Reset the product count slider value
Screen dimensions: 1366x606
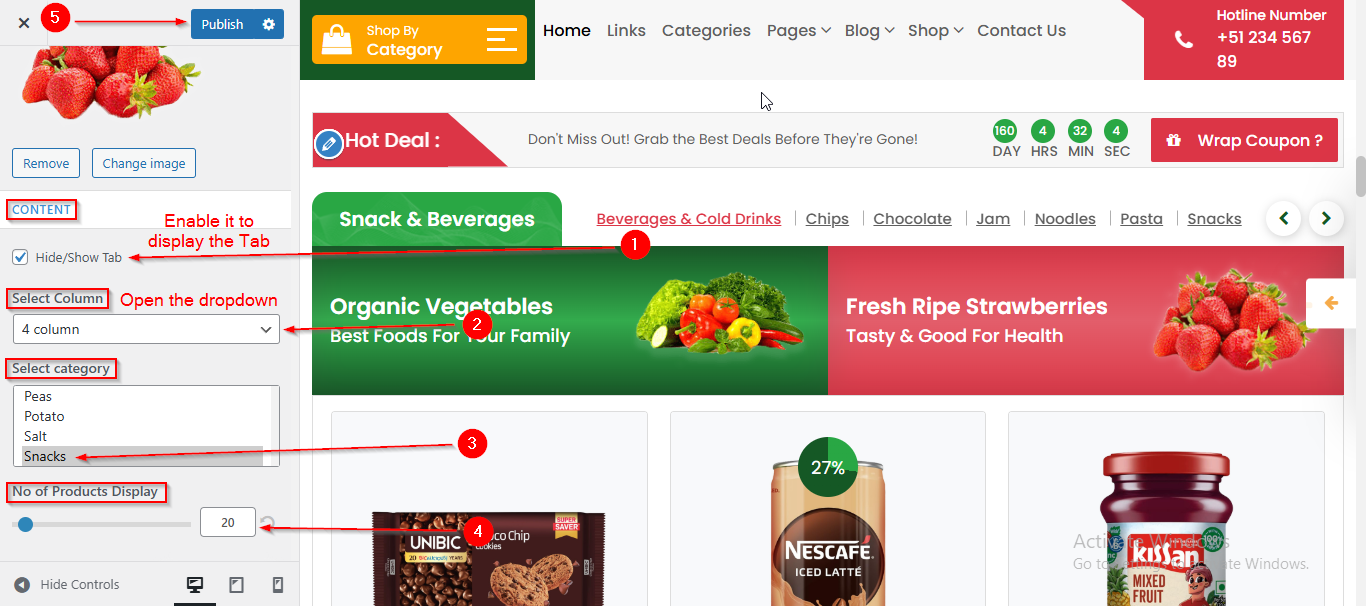pyautogui.click(x=267, y=523)
